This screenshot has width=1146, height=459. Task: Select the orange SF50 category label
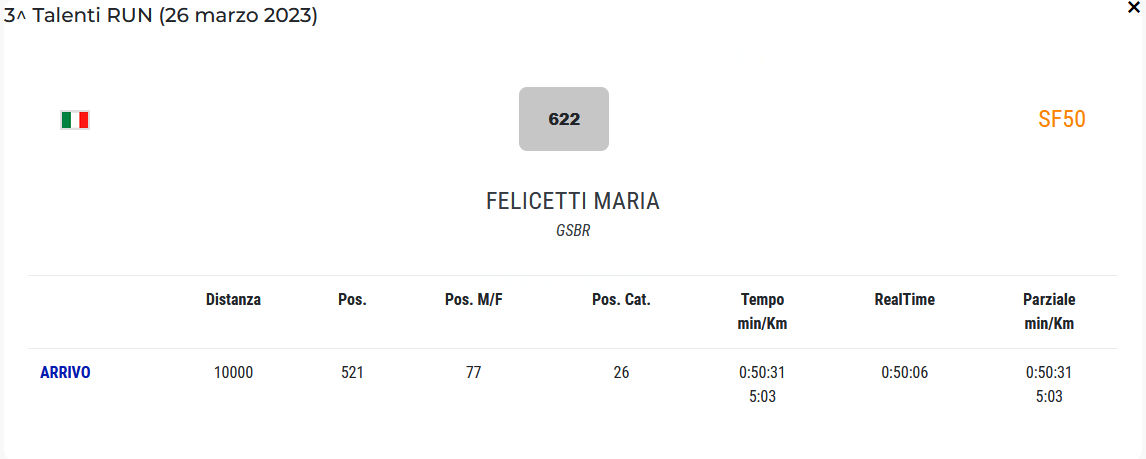1061,120
